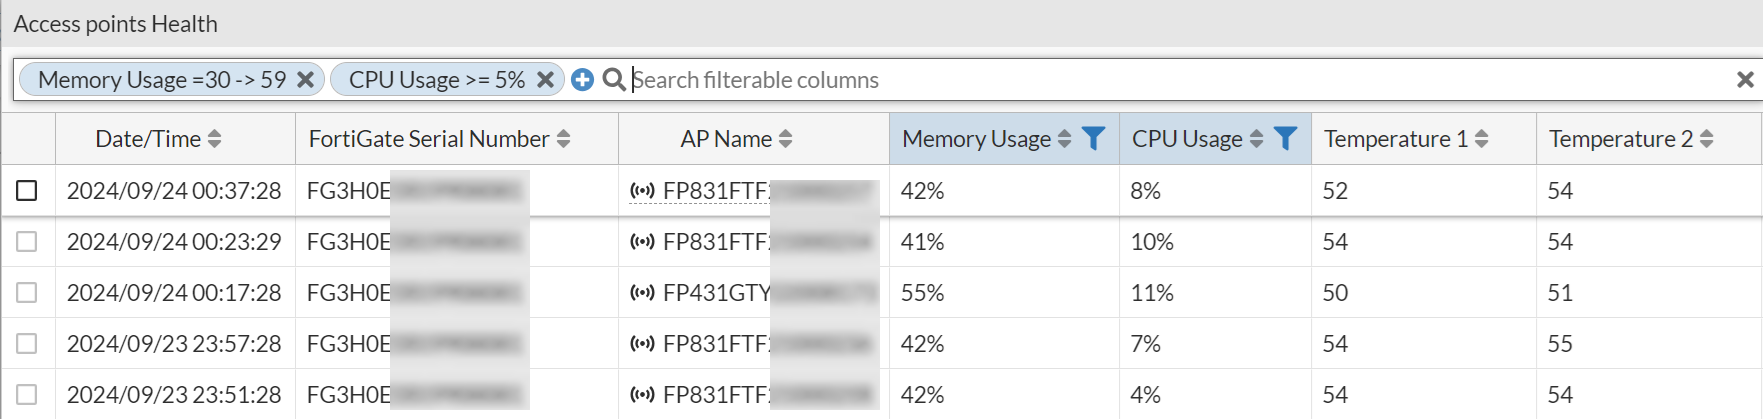Sort by Date/Time column arrows
Image resolution: width=1763 pixels, height=419 pixels.
tap(214, 139)
